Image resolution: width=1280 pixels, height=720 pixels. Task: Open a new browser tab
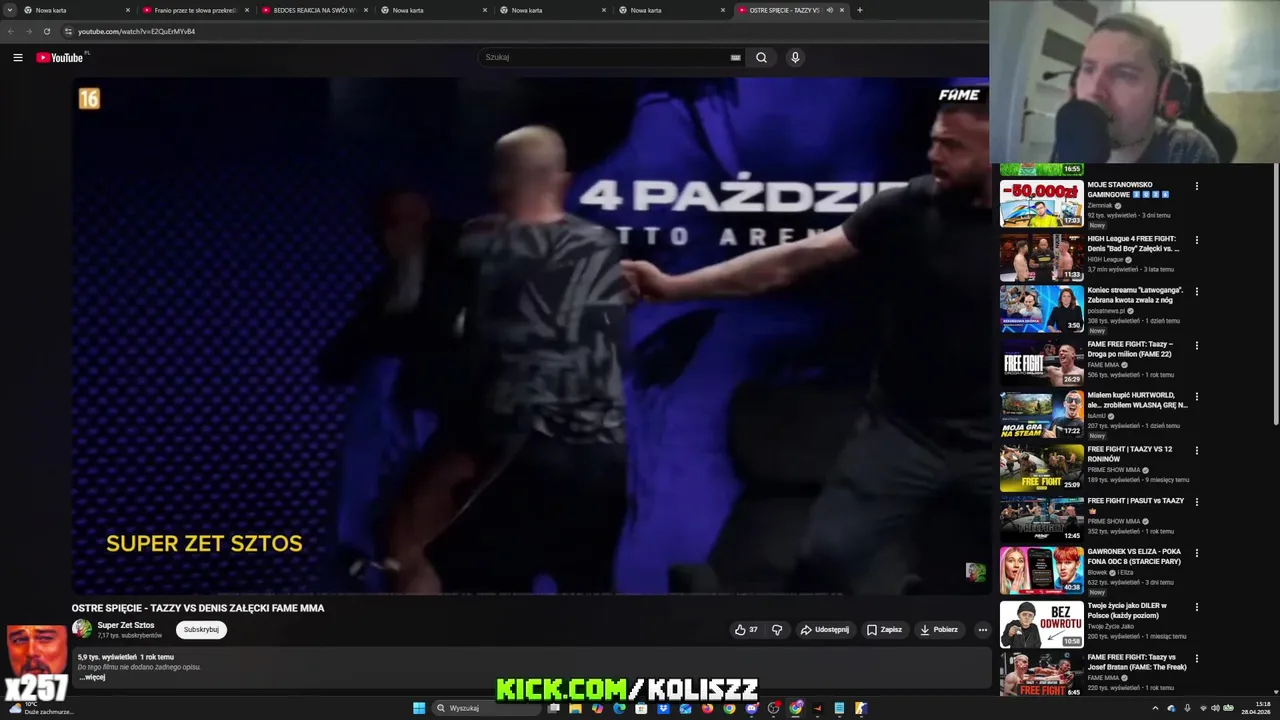860,10
